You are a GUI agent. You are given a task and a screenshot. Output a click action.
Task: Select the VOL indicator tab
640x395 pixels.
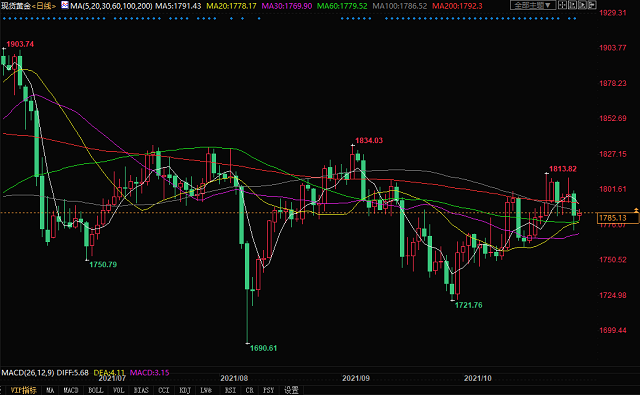[x=118, y=391]
